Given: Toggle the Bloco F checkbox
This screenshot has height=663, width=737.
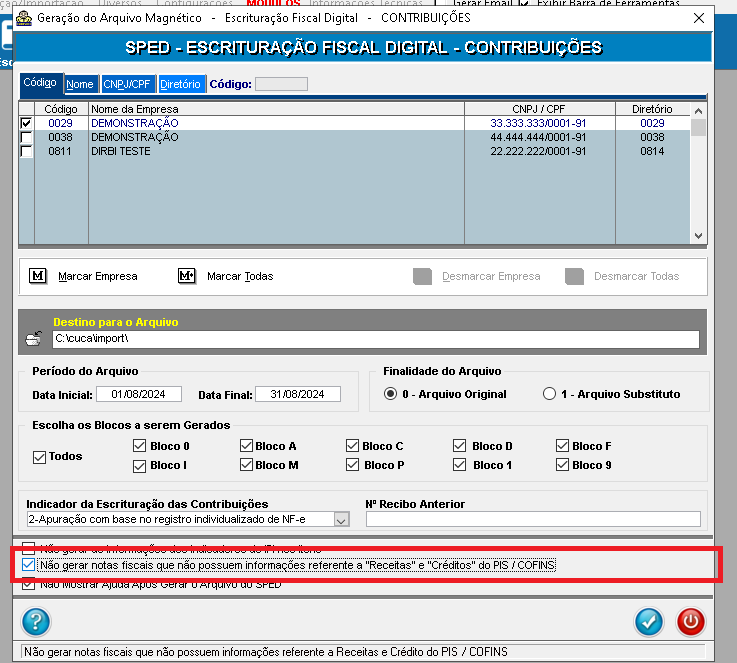Looking at the screenshot, I should 563,445.
